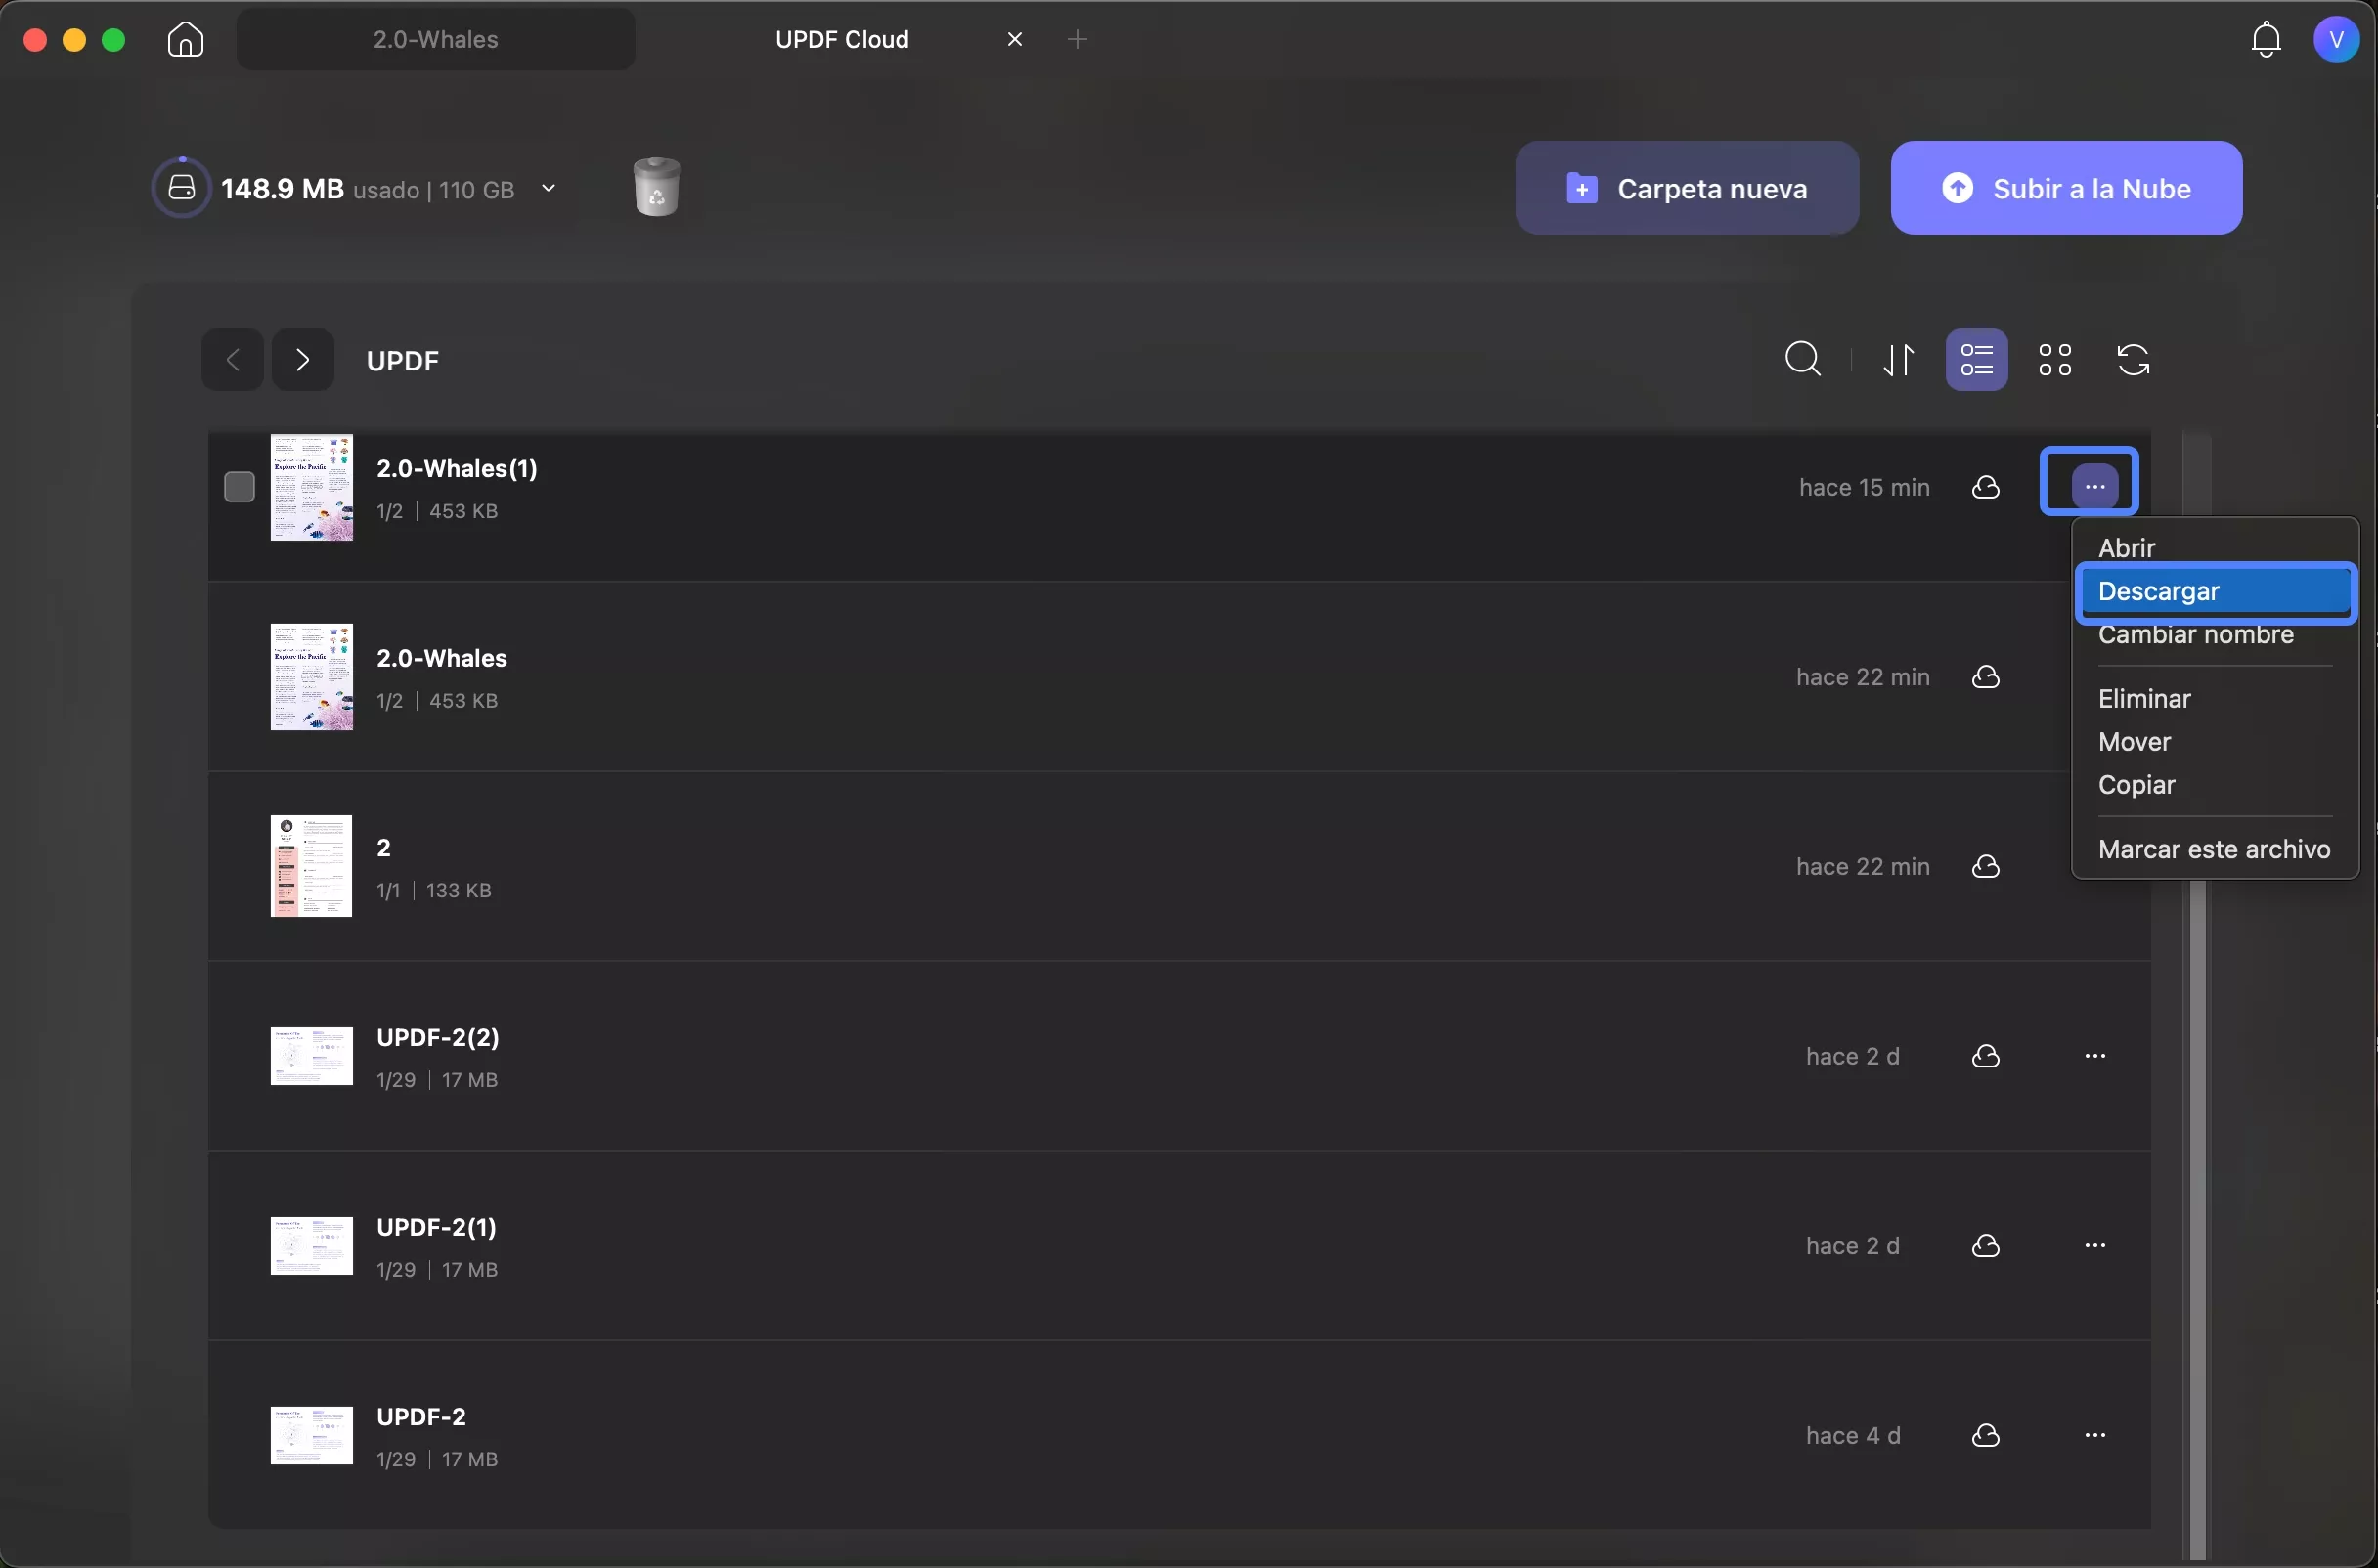Switch to grid view icon
The image size is (2378, 1568).
[2055, 359]
